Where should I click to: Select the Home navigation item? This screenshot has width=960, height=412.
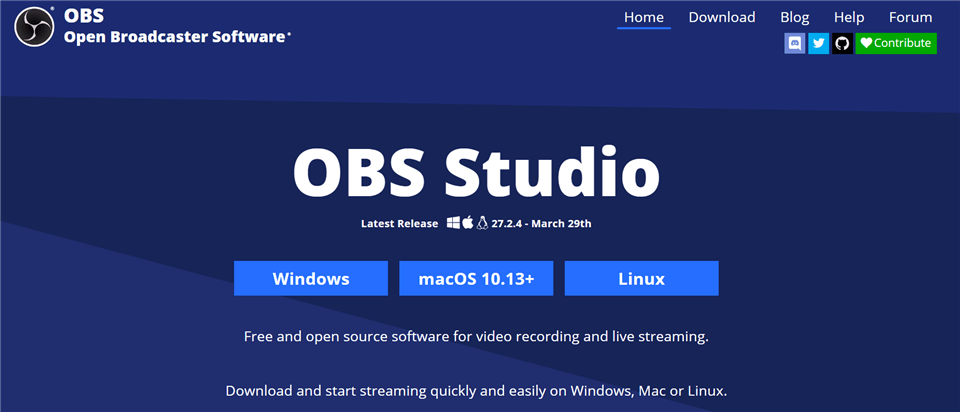click(643, 17)
